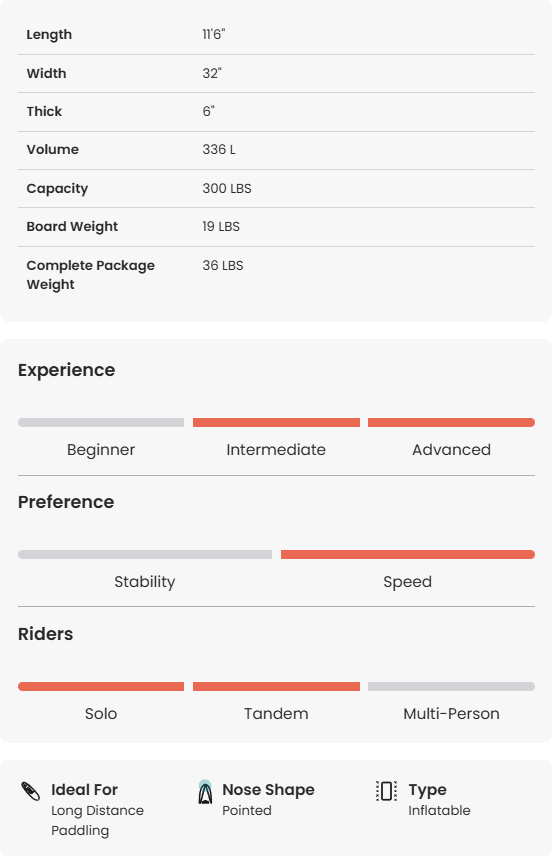Select the Intermediate experience bar
The height and width of the screenshot is (856, 553).
[x=276, y=423]
